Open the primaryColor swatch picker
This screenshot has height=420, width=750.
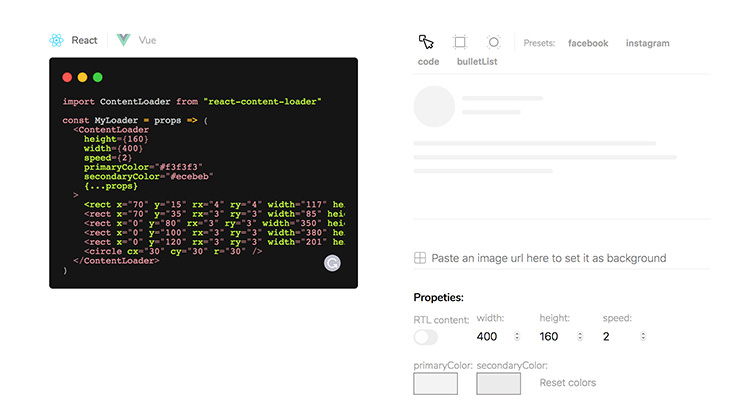[x=435, y=383]
